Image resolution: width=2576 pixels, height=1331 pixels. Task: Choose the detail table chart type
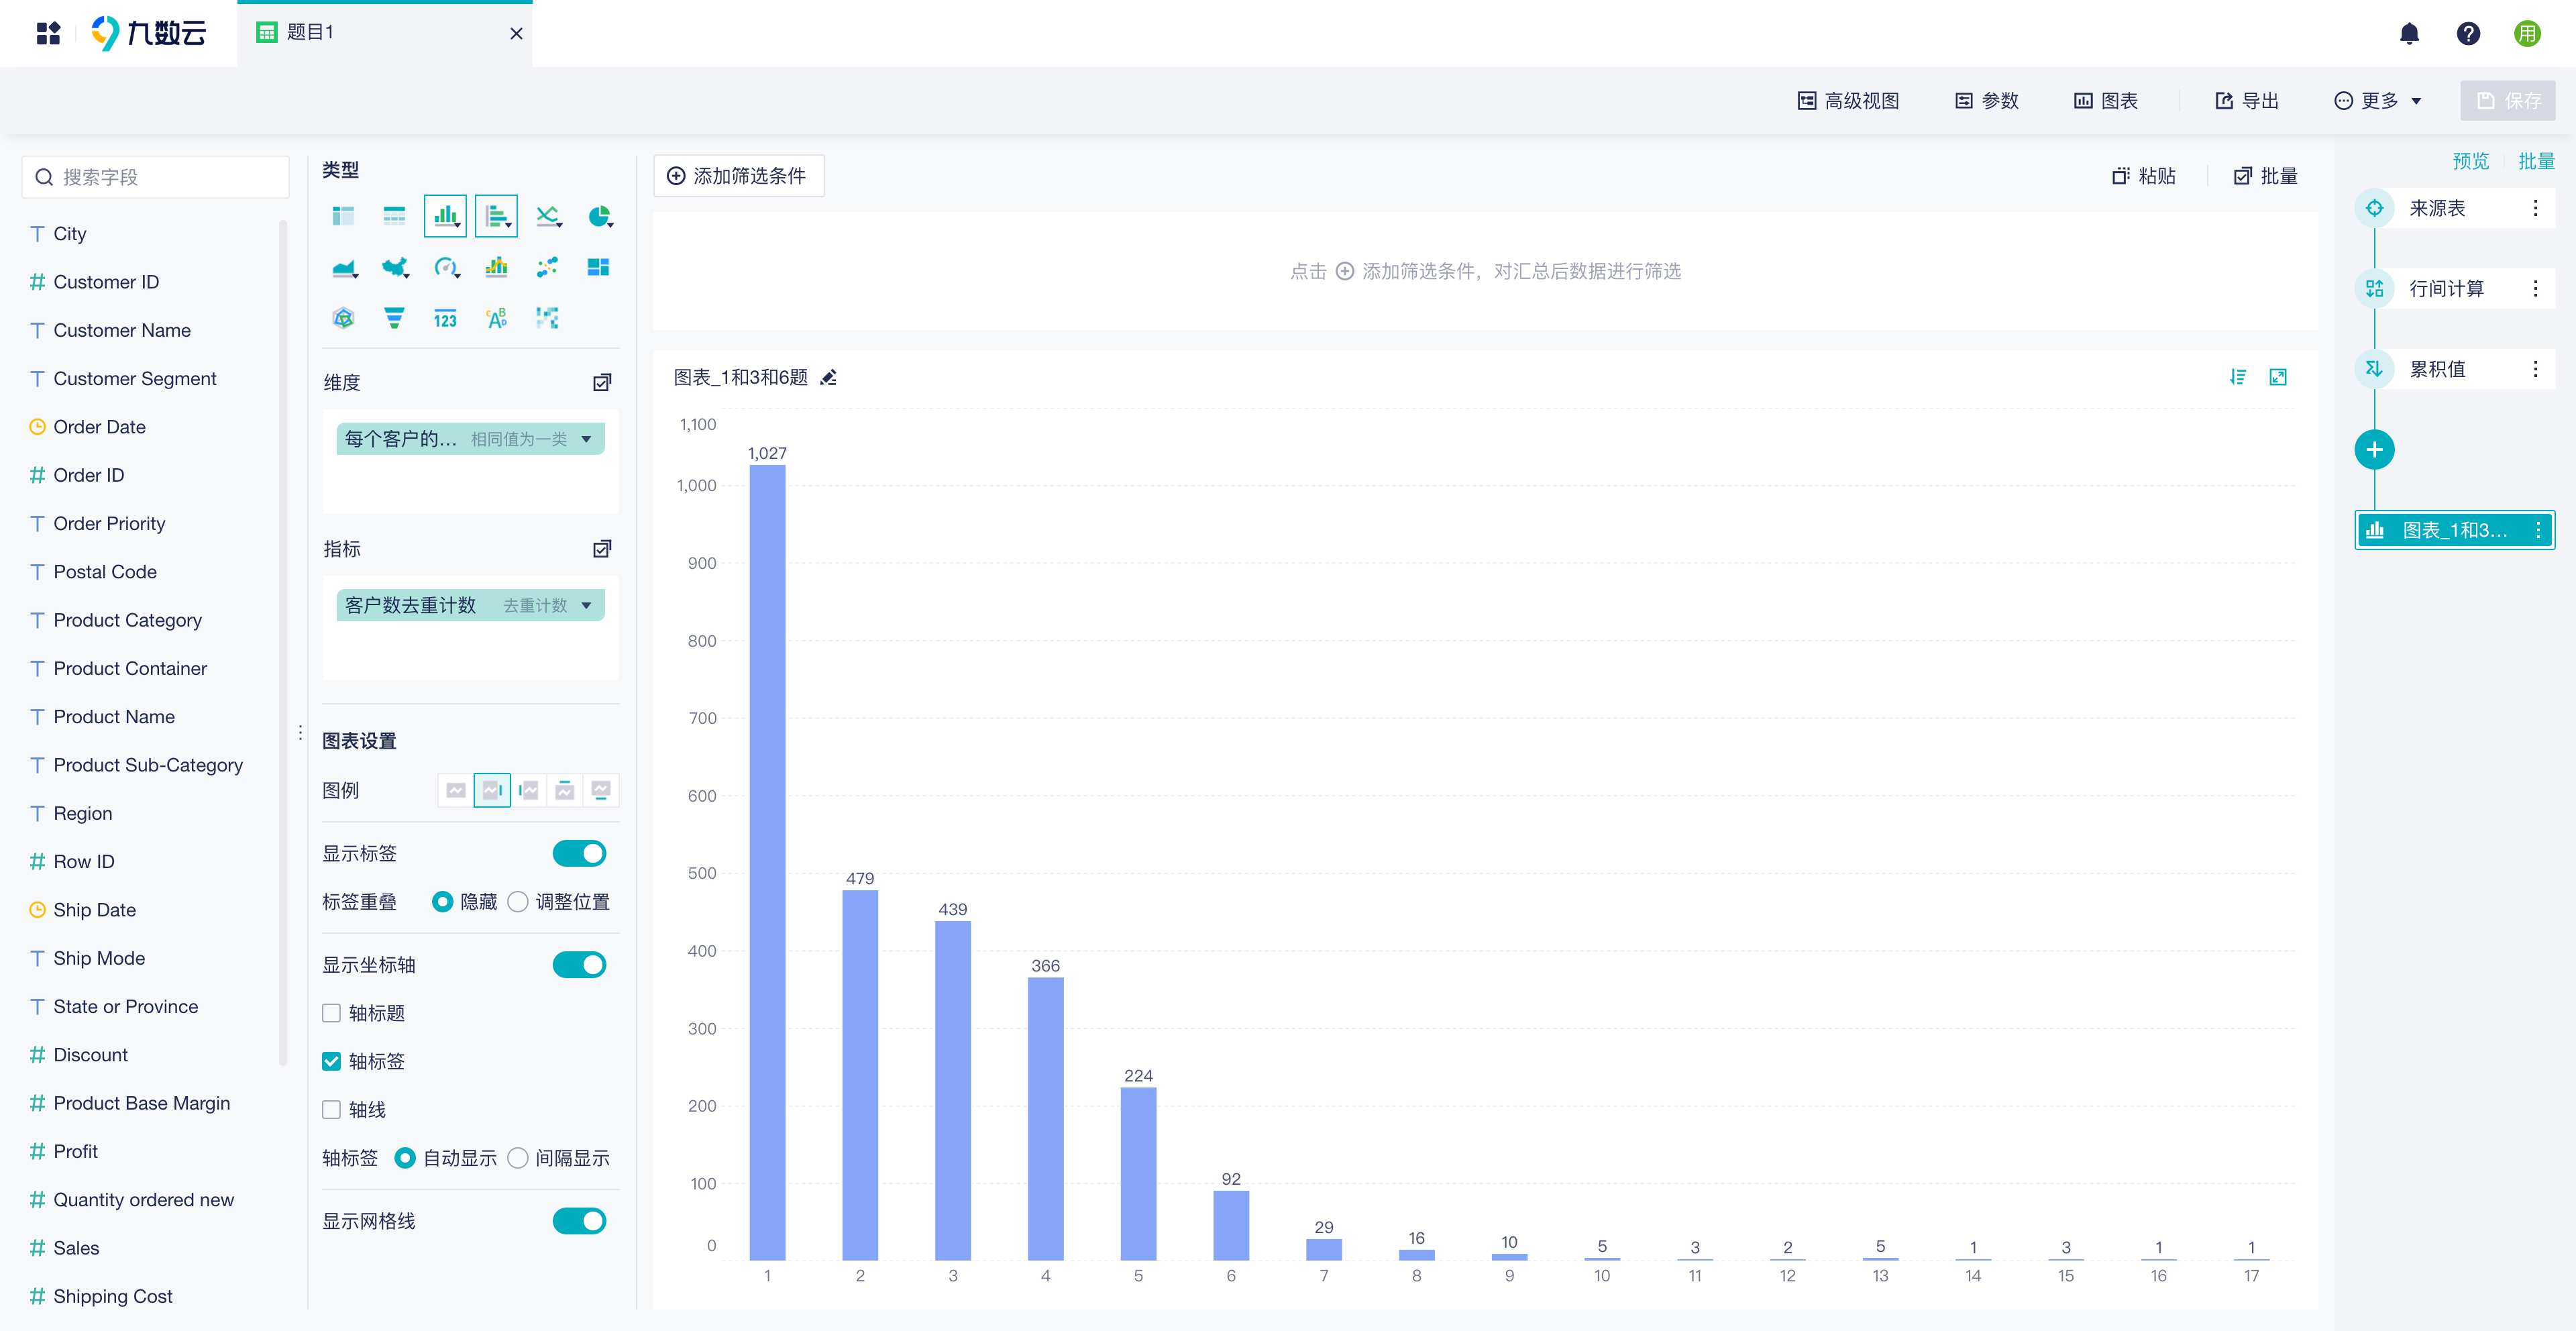[394, 216]
